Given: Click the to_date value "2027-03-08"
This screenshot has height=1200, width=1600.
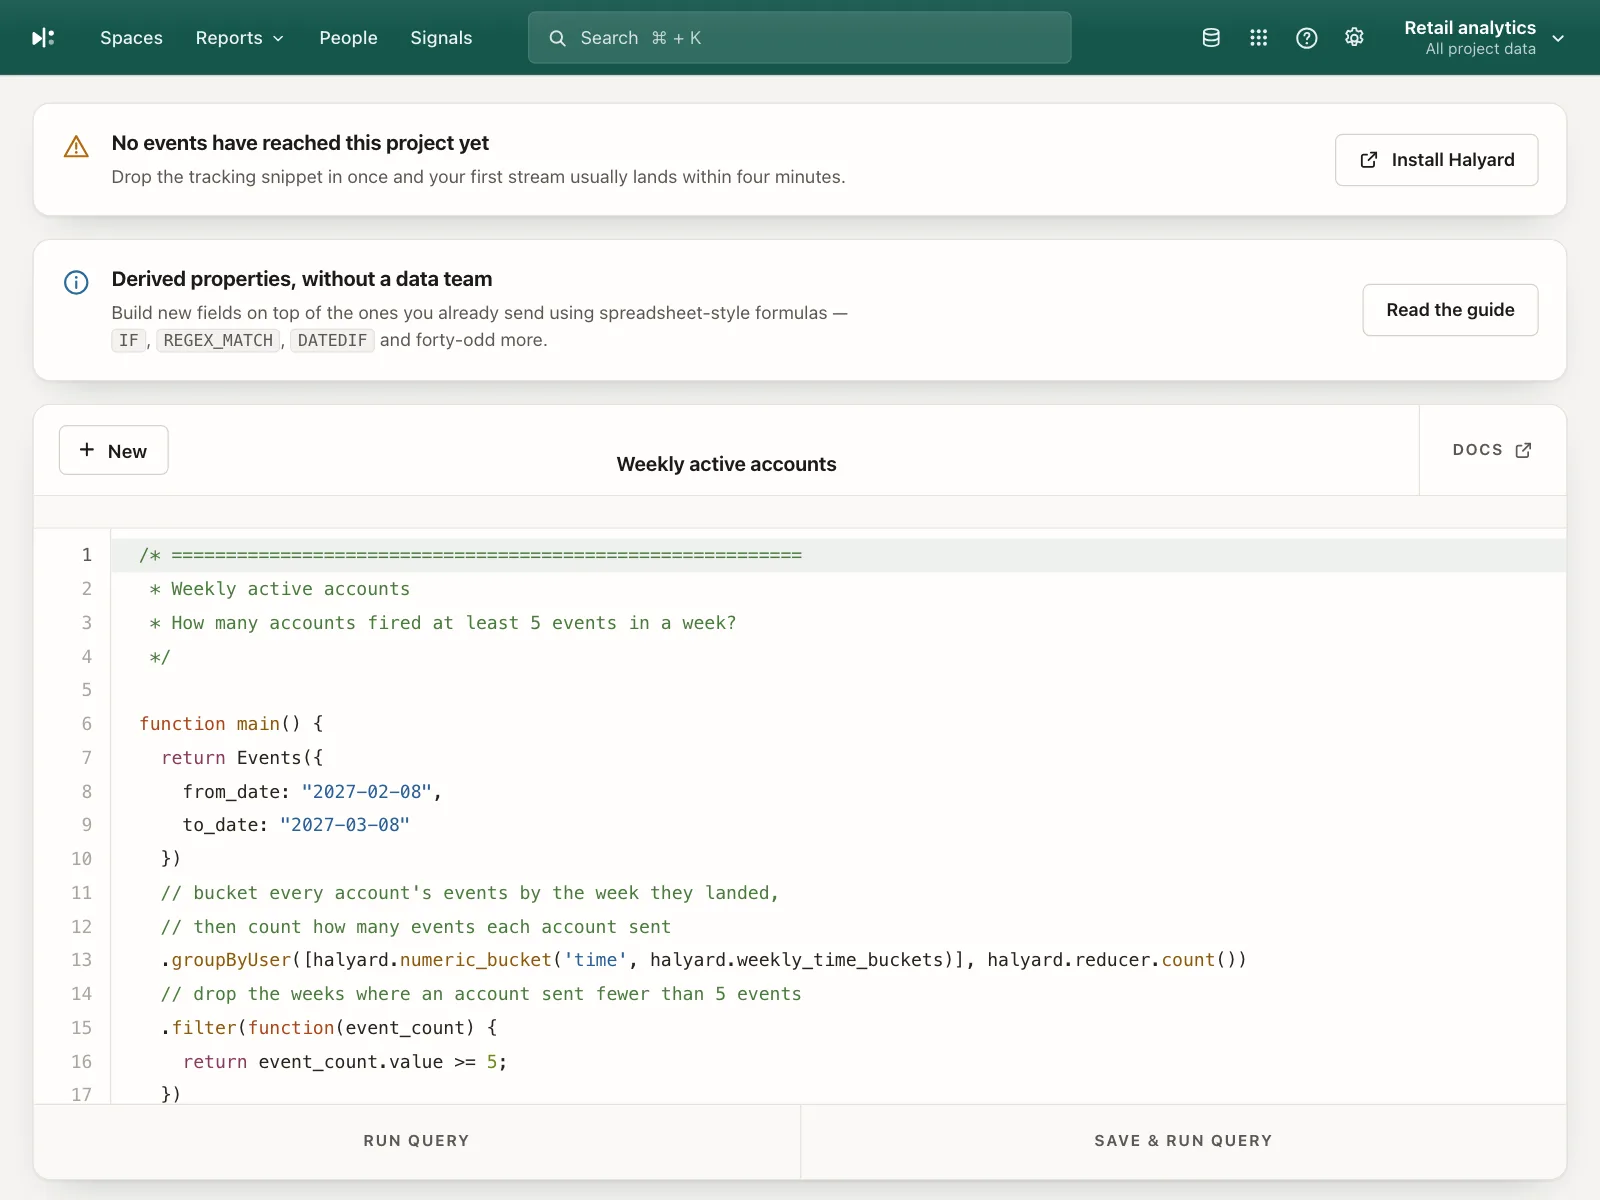Looking at the screenshot, I should click(345, 825).
